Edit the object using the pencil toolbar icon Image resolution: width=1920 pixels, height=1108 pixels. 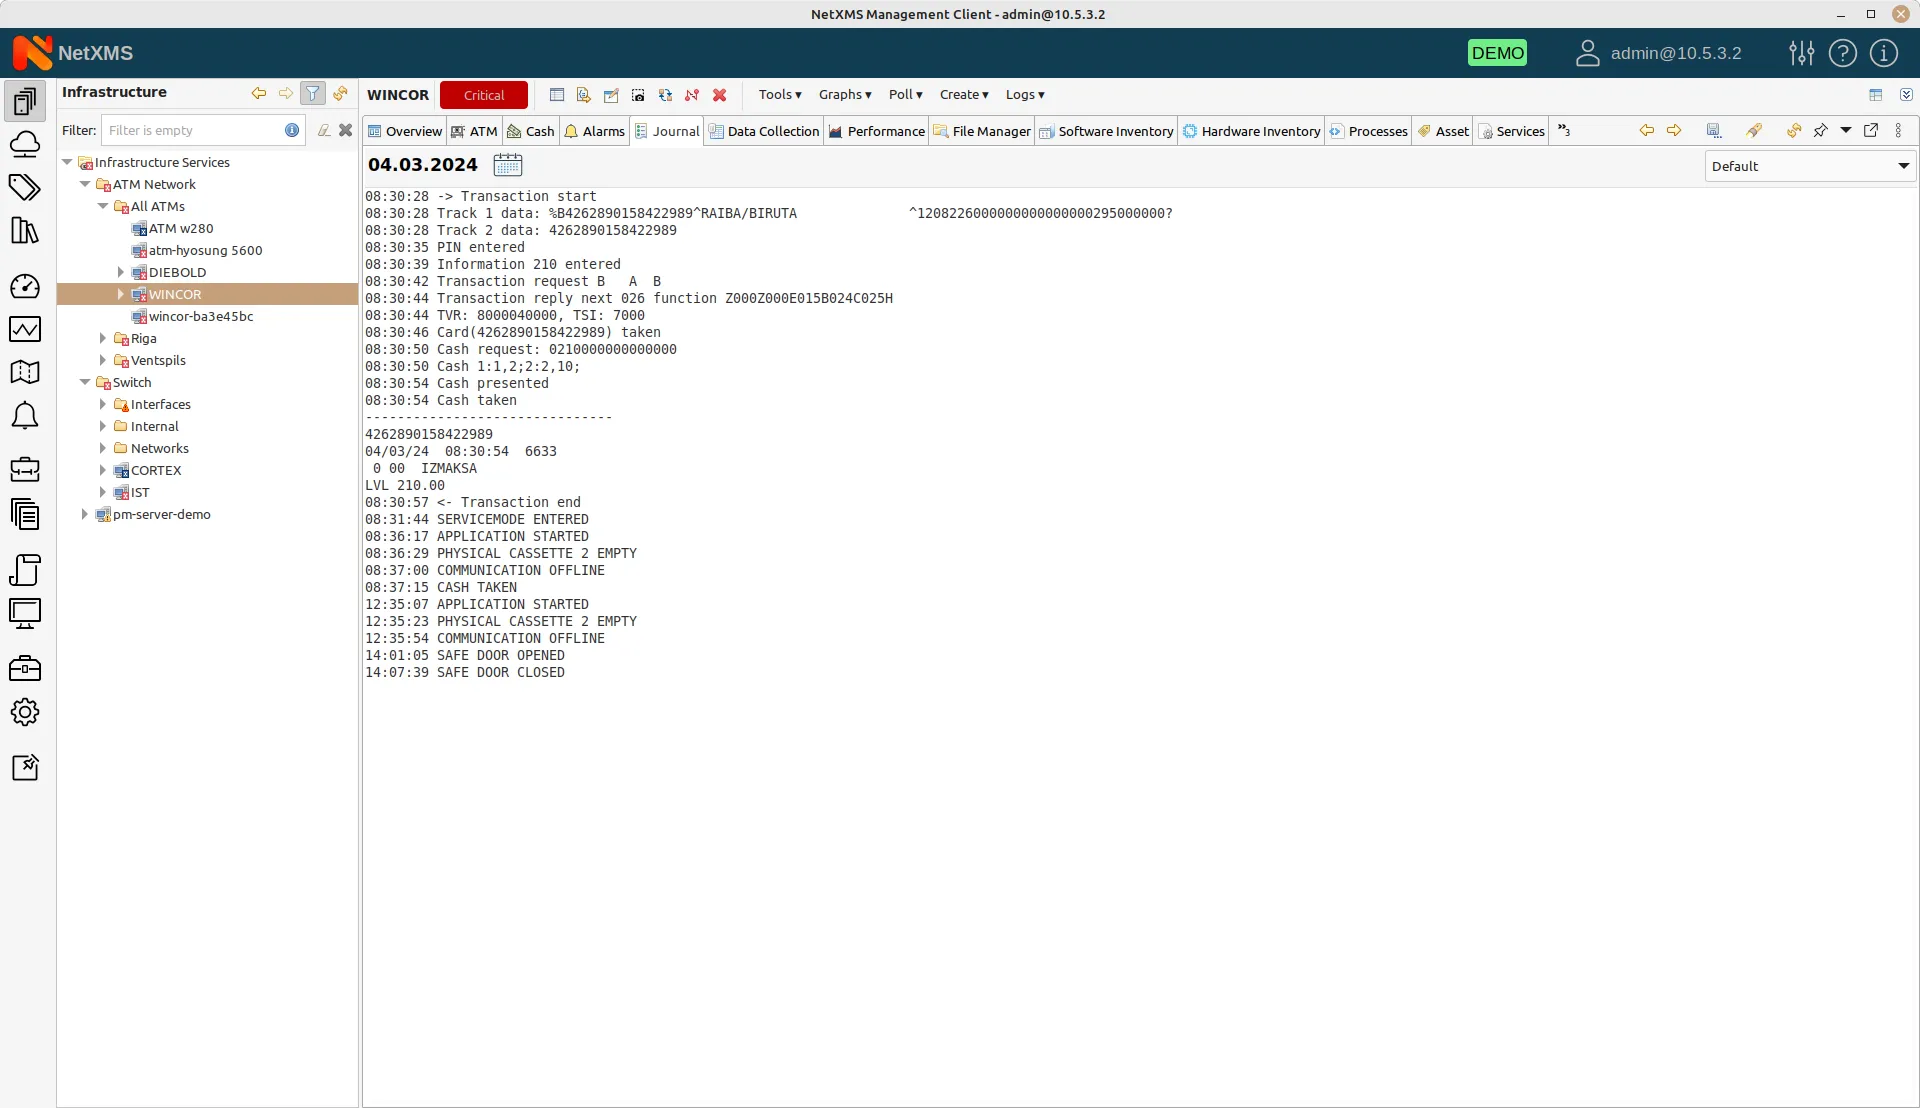click(x=611, y=95)
